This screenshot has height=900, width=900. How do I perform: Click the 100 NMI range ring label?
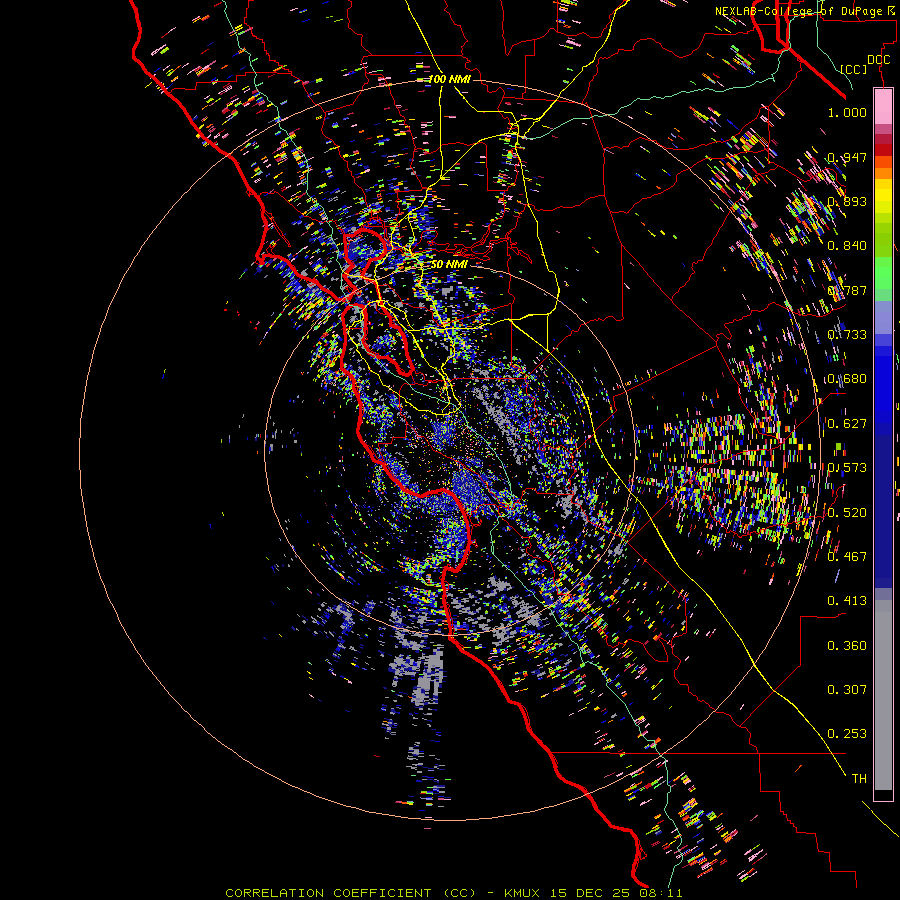[449, 79]
